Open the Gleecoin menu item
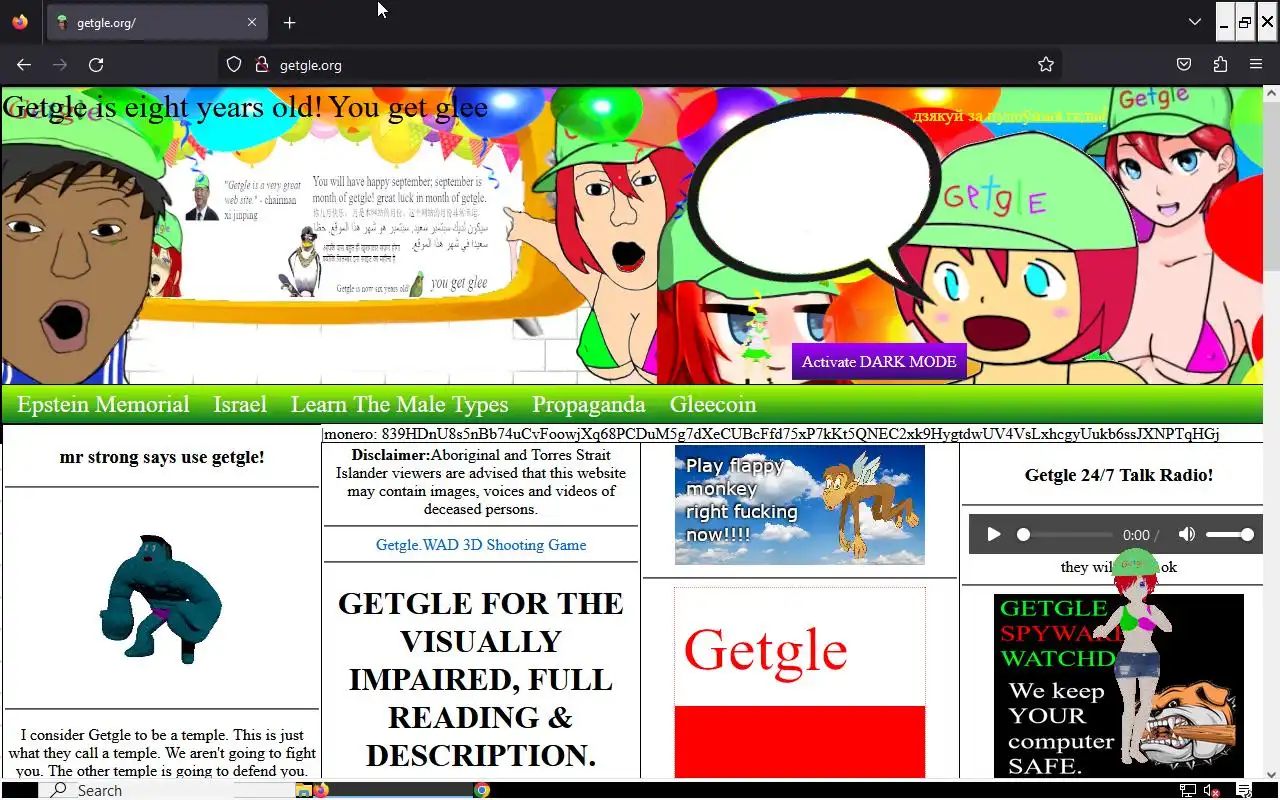Screen dimensions: 1280x800 pos(713,405)
